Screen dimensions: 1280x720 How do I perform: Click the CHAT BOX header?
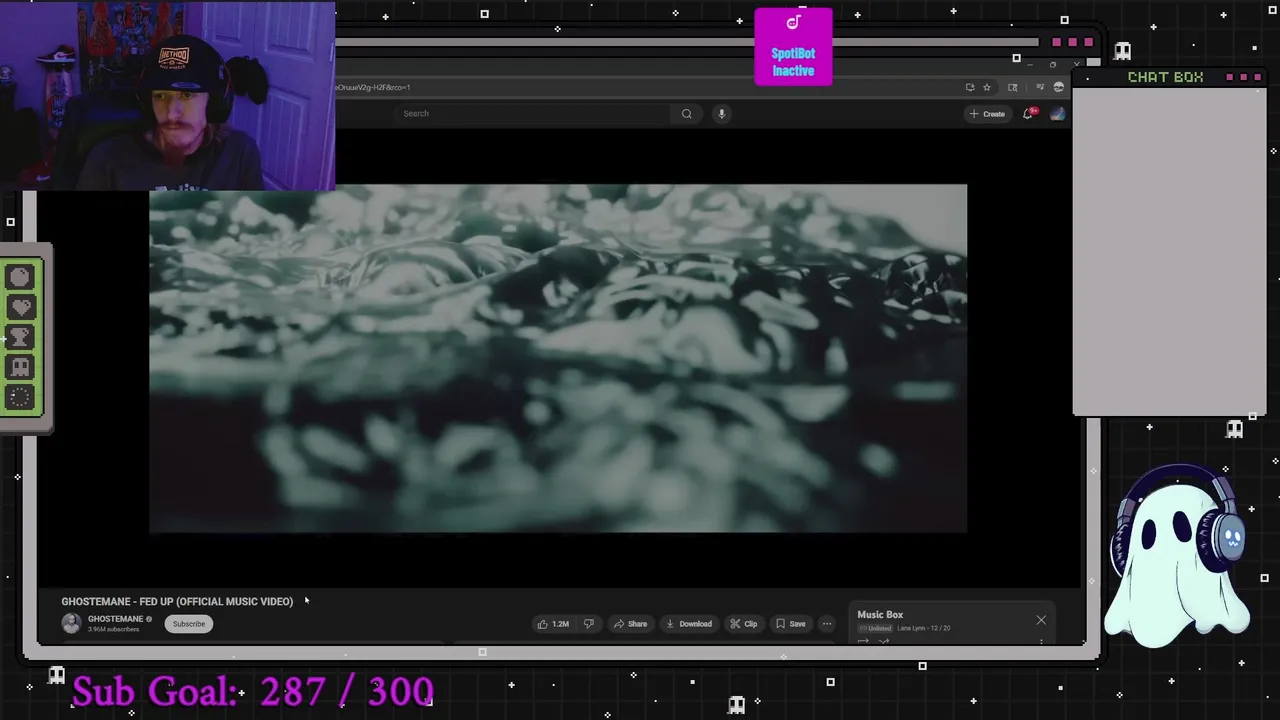coord(1165,77)
